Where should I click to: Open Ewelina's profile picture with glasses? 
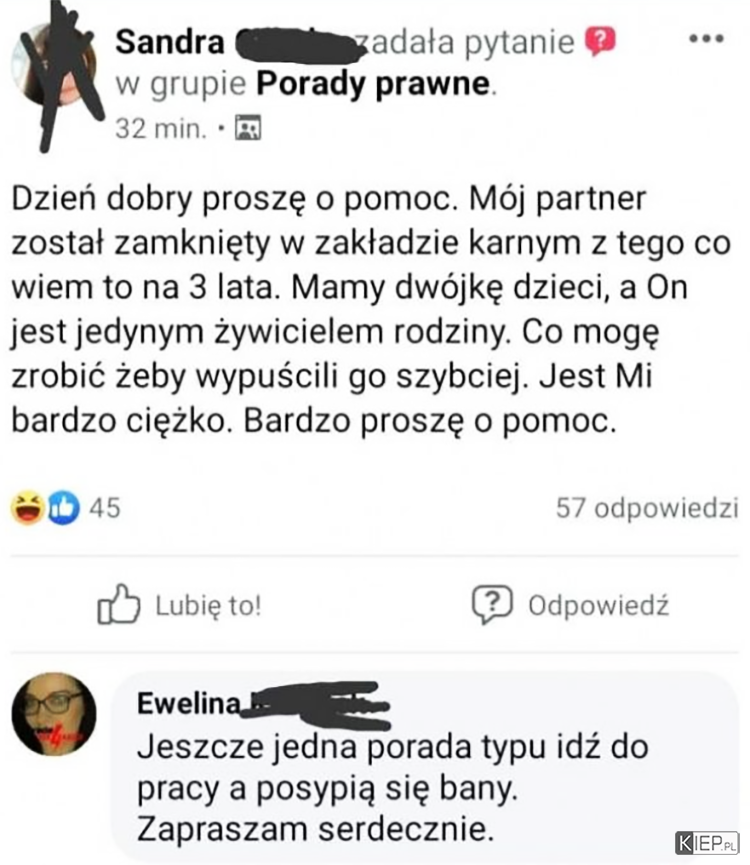pos(54,714)
